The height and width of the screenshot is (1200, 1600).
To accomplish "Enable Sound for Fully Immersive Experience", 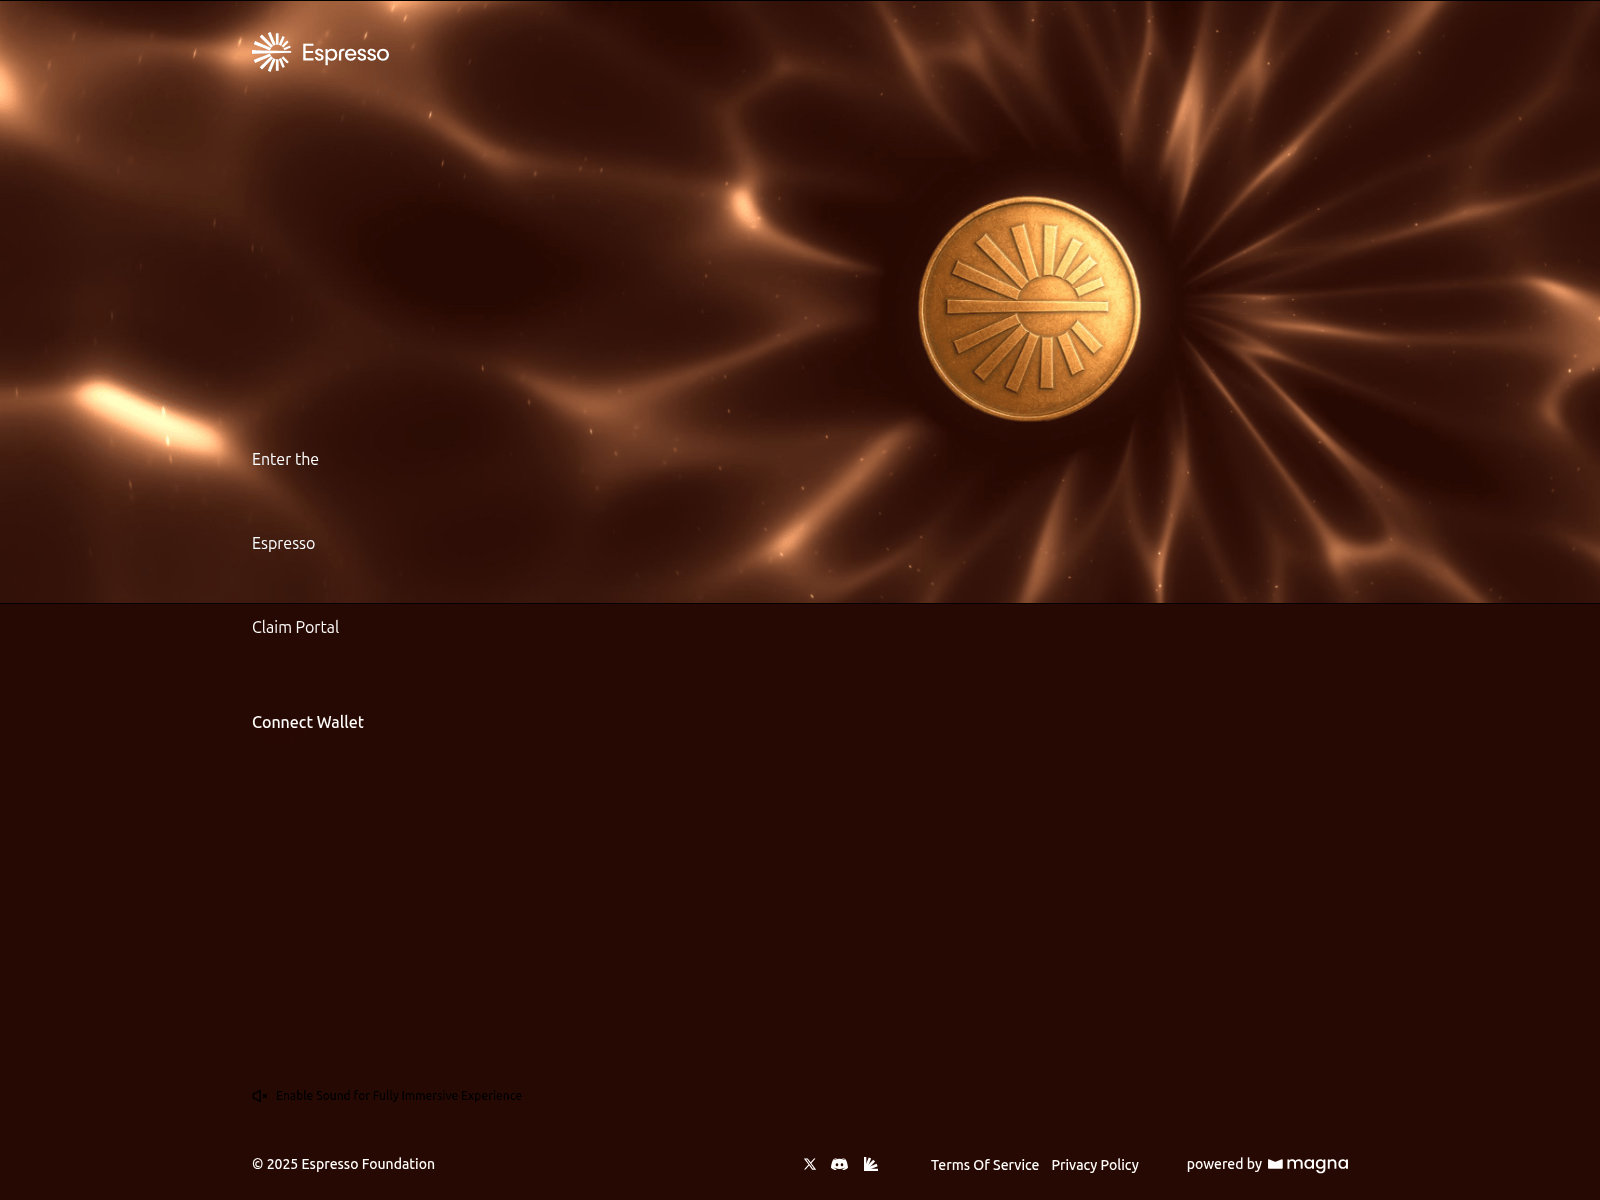I will tap(399, 1096).
